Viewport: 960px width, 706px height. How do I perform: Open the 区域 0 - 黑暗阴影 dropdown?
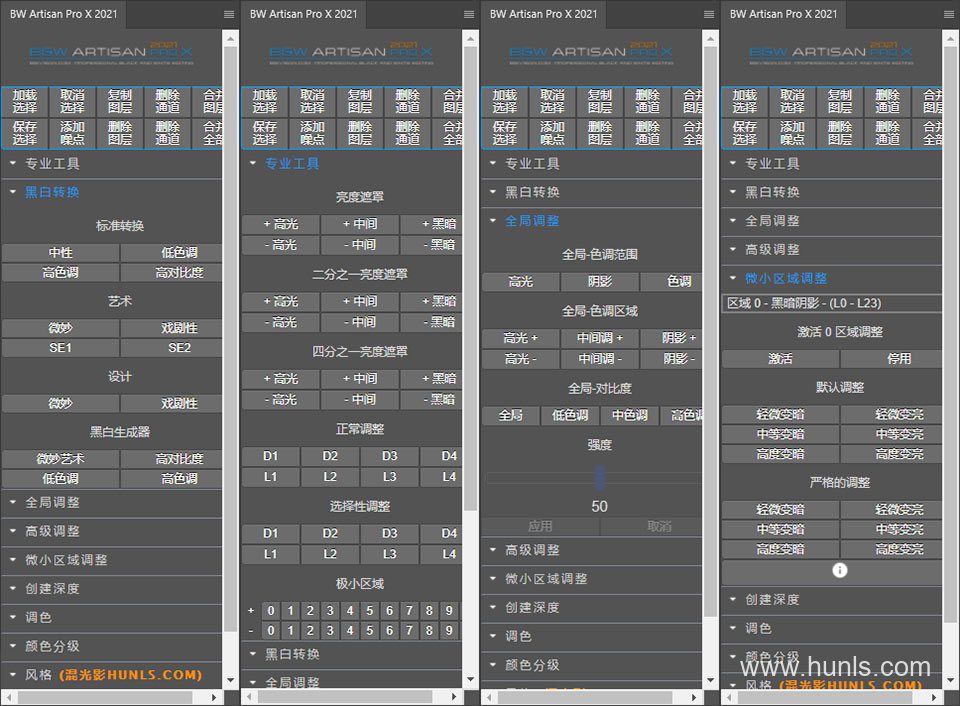[x=832, y=303]
